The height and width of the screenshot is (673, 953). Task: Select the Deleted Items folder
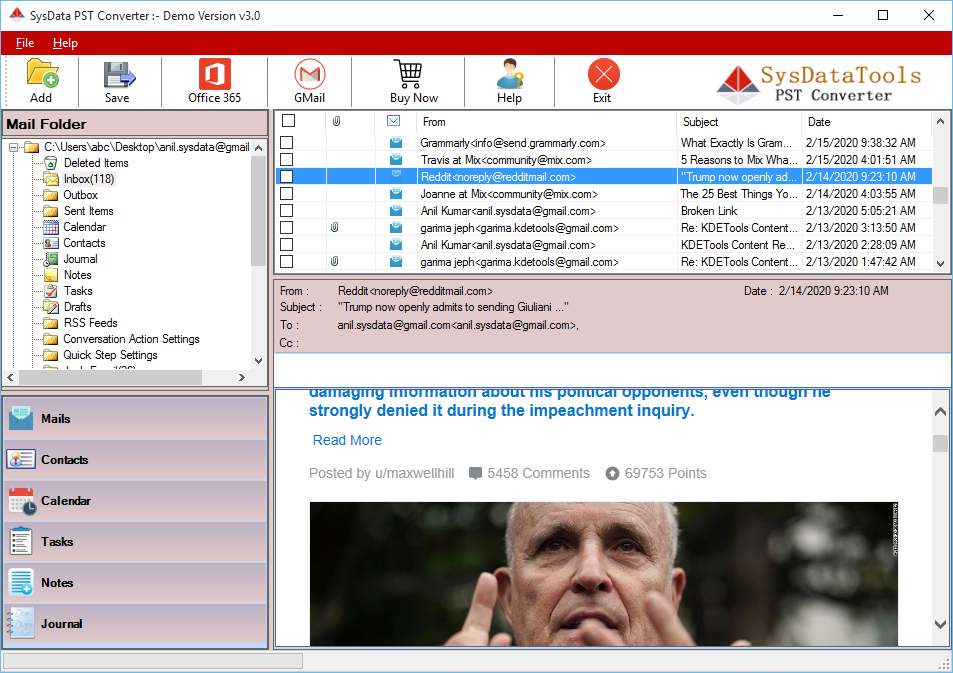(96, 163)
